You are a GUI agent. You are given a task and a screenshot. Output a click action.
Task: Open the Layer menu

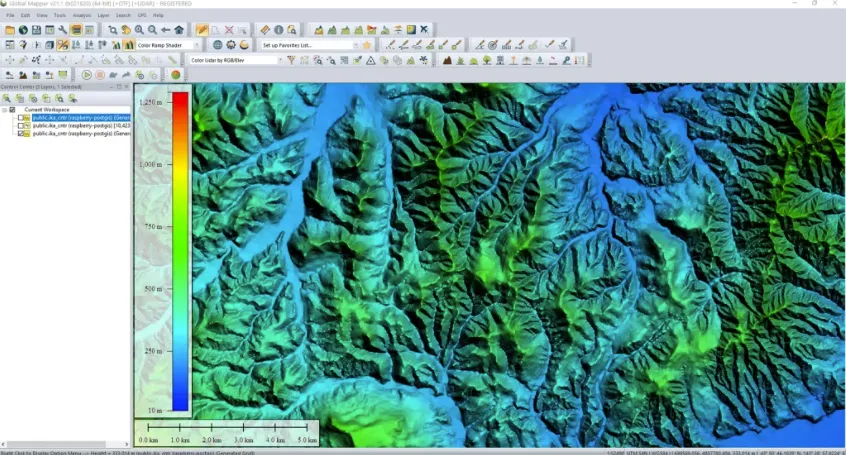tap(104, 16)
